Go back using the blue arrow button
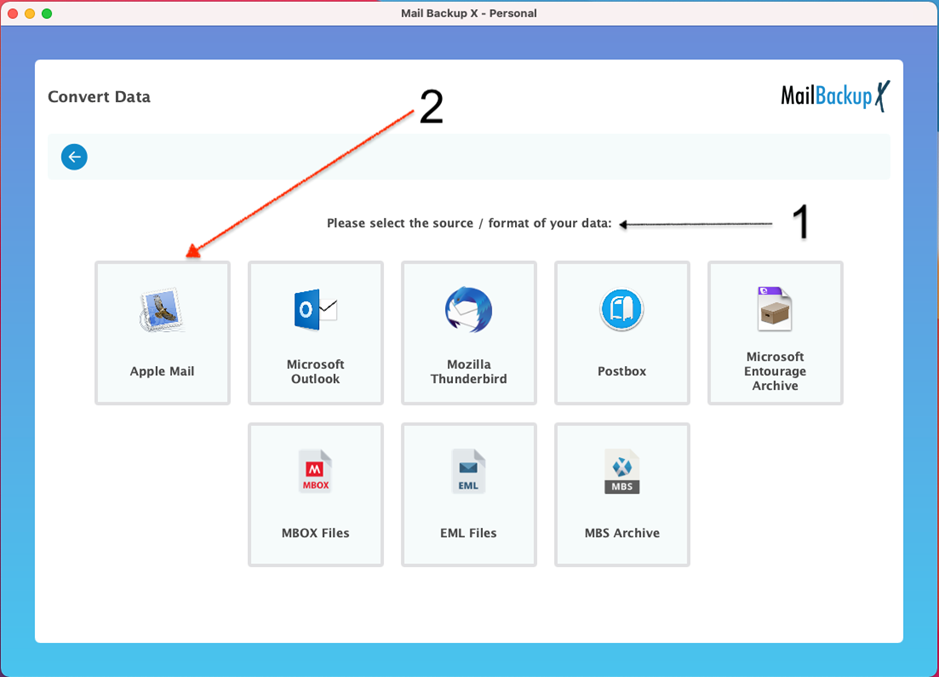This screenshot has width=939, height=677. coord(74,157)
